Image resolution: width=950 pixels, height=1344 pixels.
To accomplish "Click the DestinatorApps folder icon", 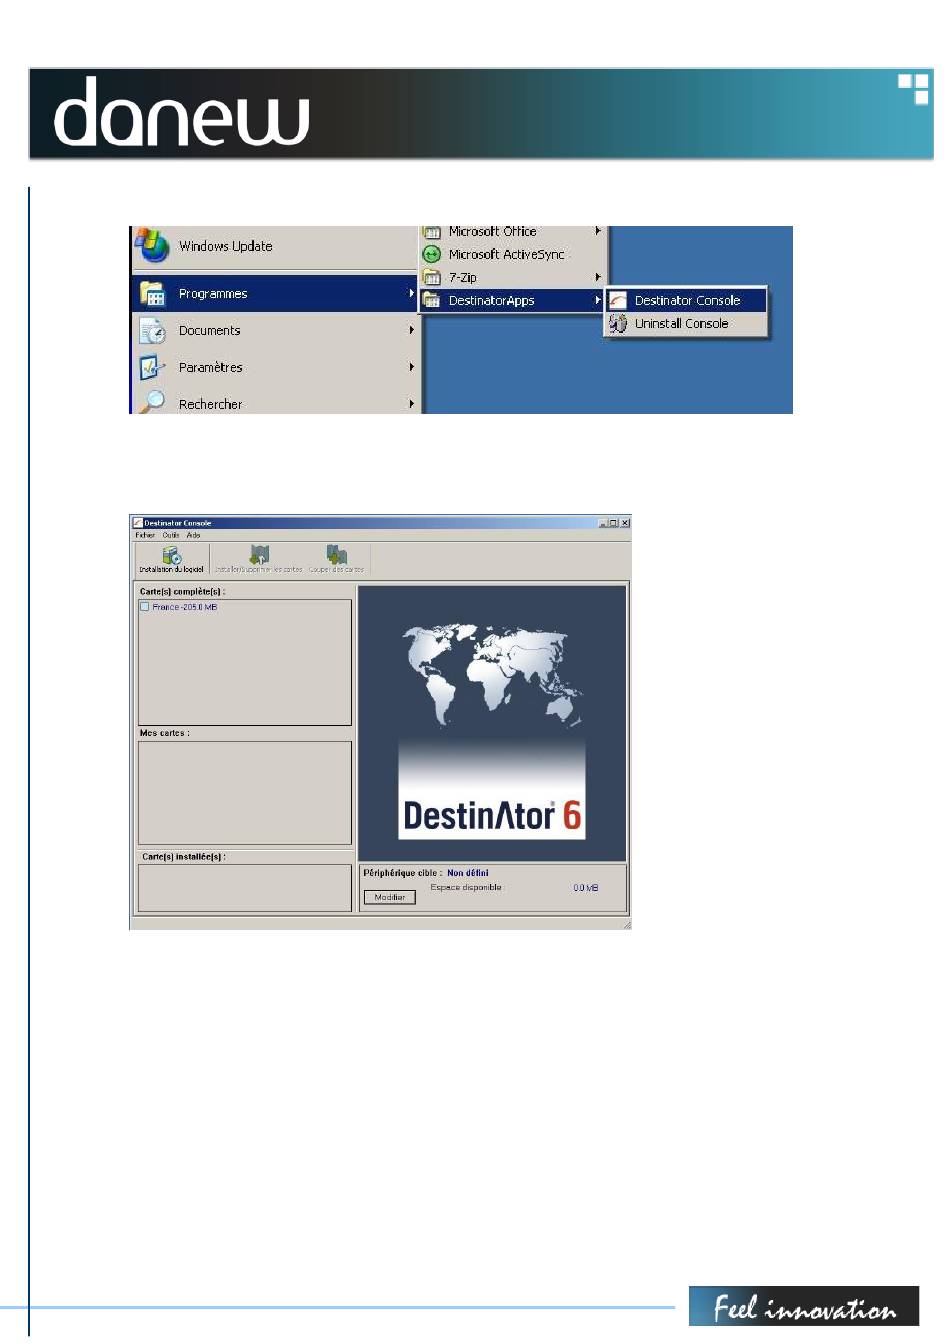I will pos(431,300).
